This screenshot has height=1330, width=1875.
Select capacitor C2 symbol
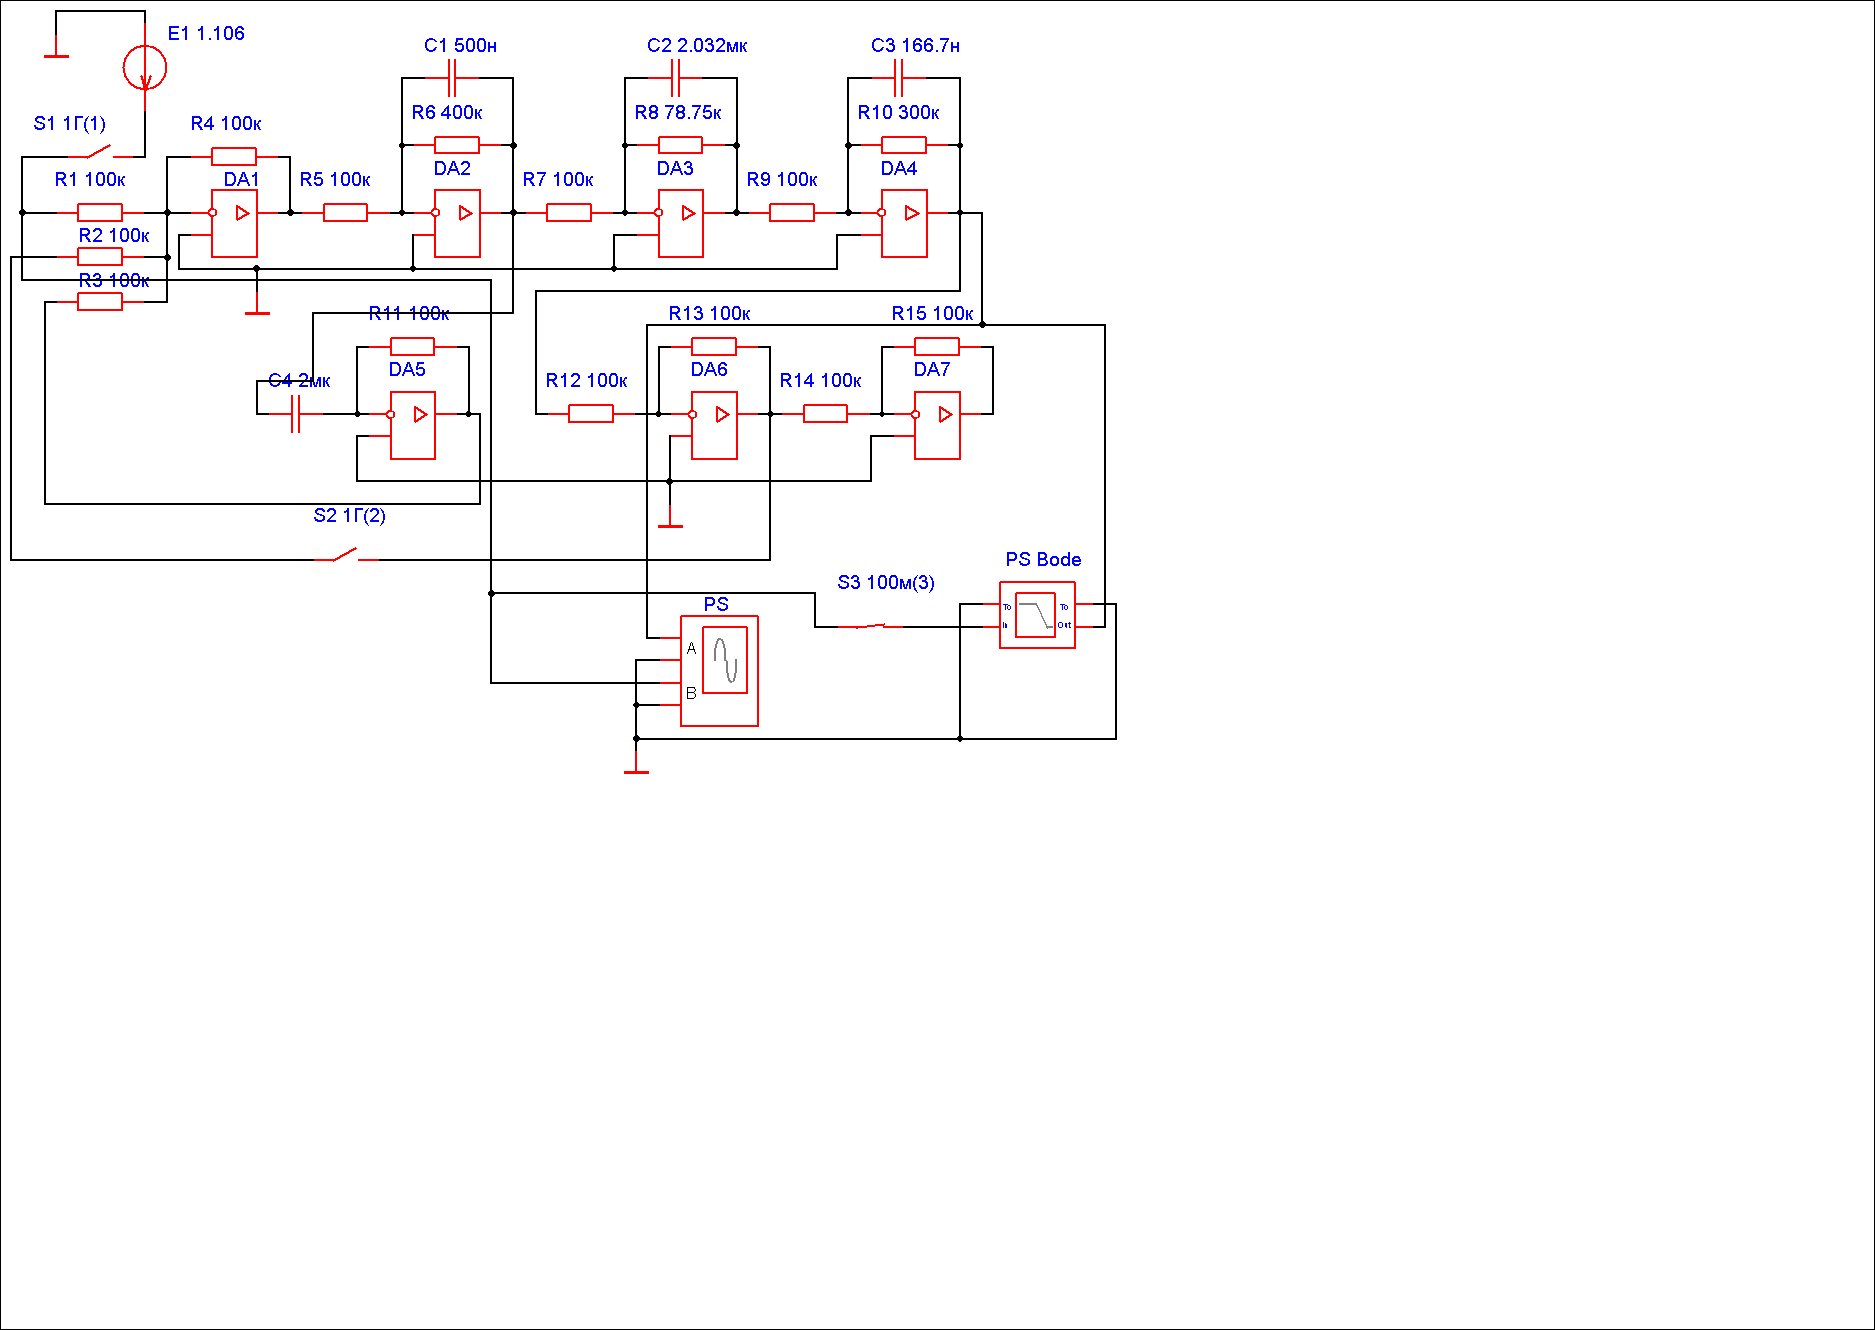click(676, 78)
